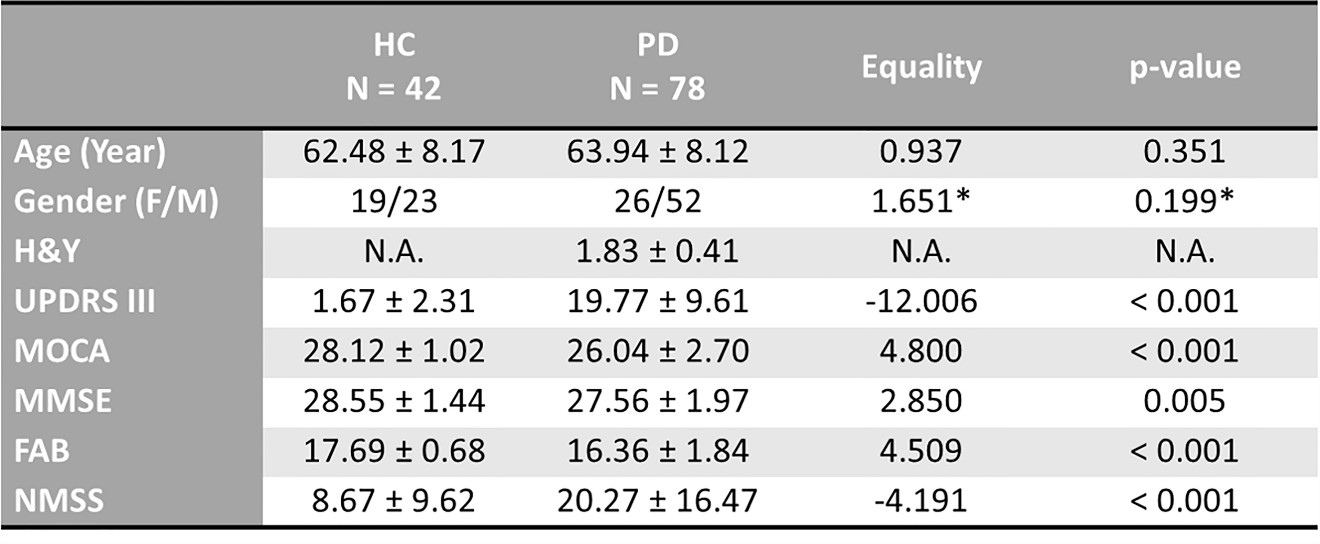Click the 17.69 ± 0.68 FAB cell
The image size is (1320, 544).
pos(394,450)
